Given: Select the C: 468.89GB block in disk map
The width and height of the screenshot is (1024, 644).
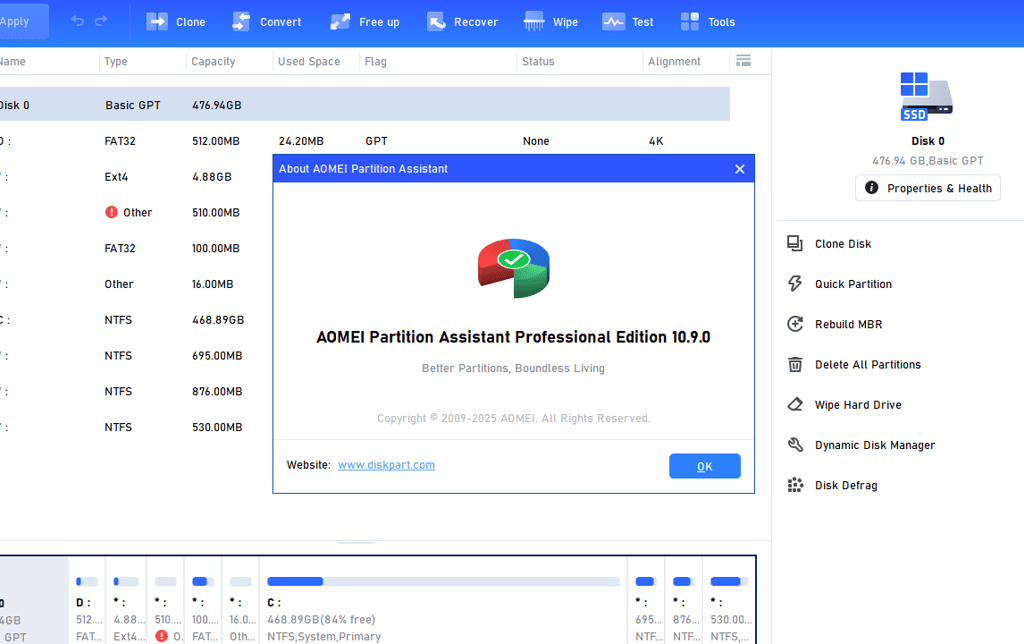Looking at the screenshot, I should (x=443, y=601).
